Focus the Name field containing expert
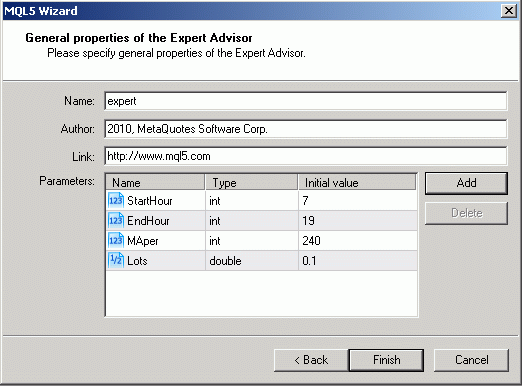 (306, 101)
